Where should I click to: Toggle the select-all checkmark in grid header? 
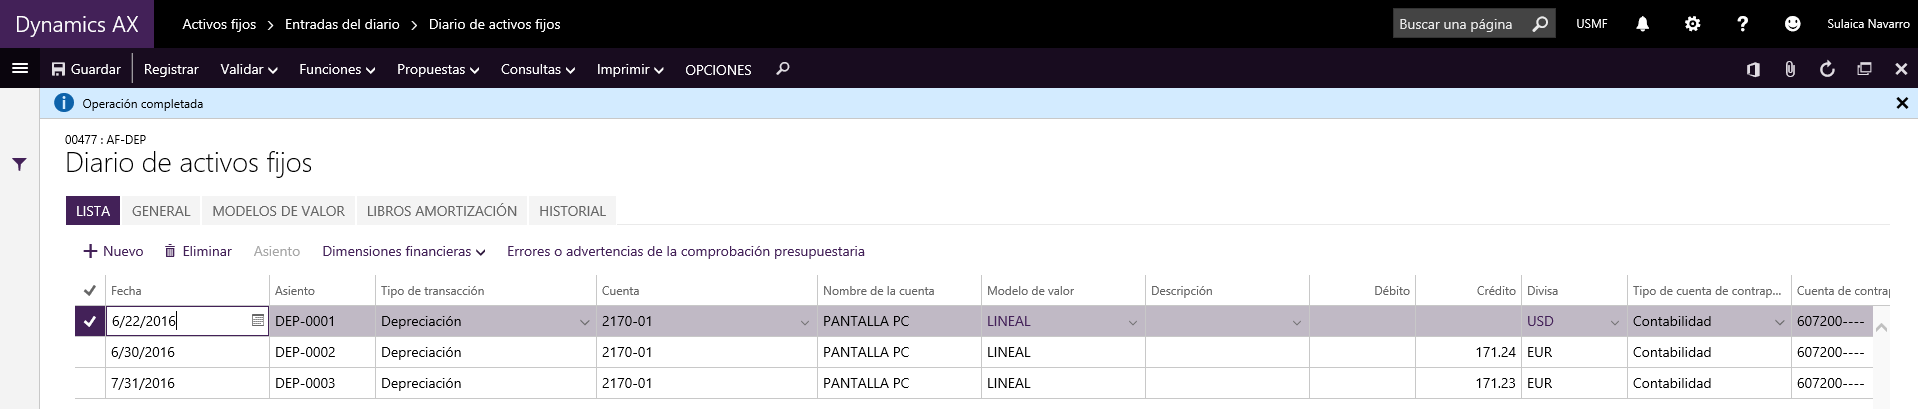point(90,290)
